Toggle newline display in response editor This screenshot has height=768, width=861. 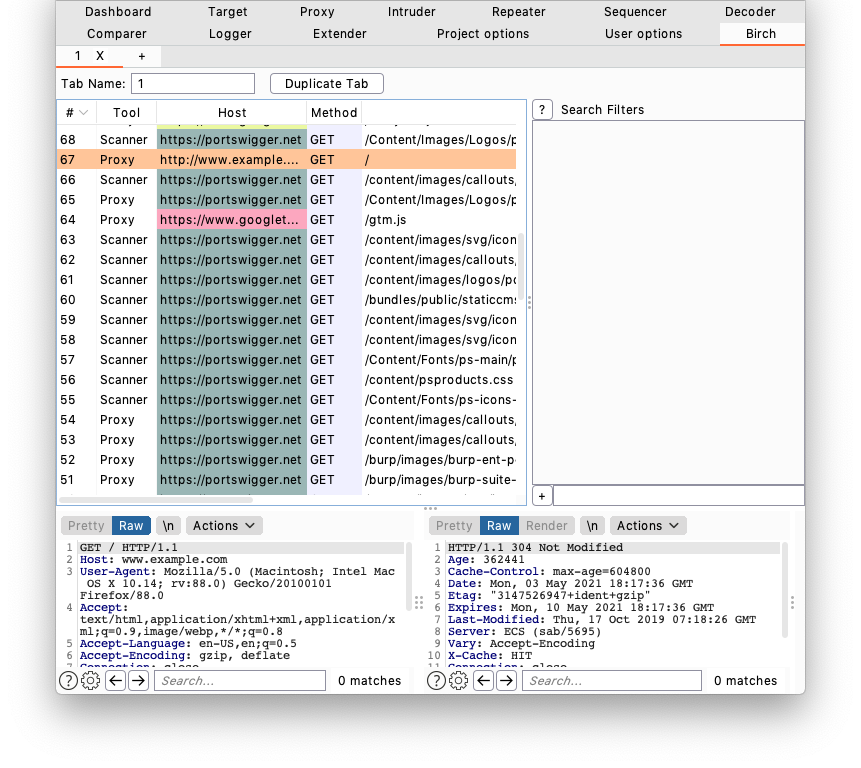[x=592, y=526]
